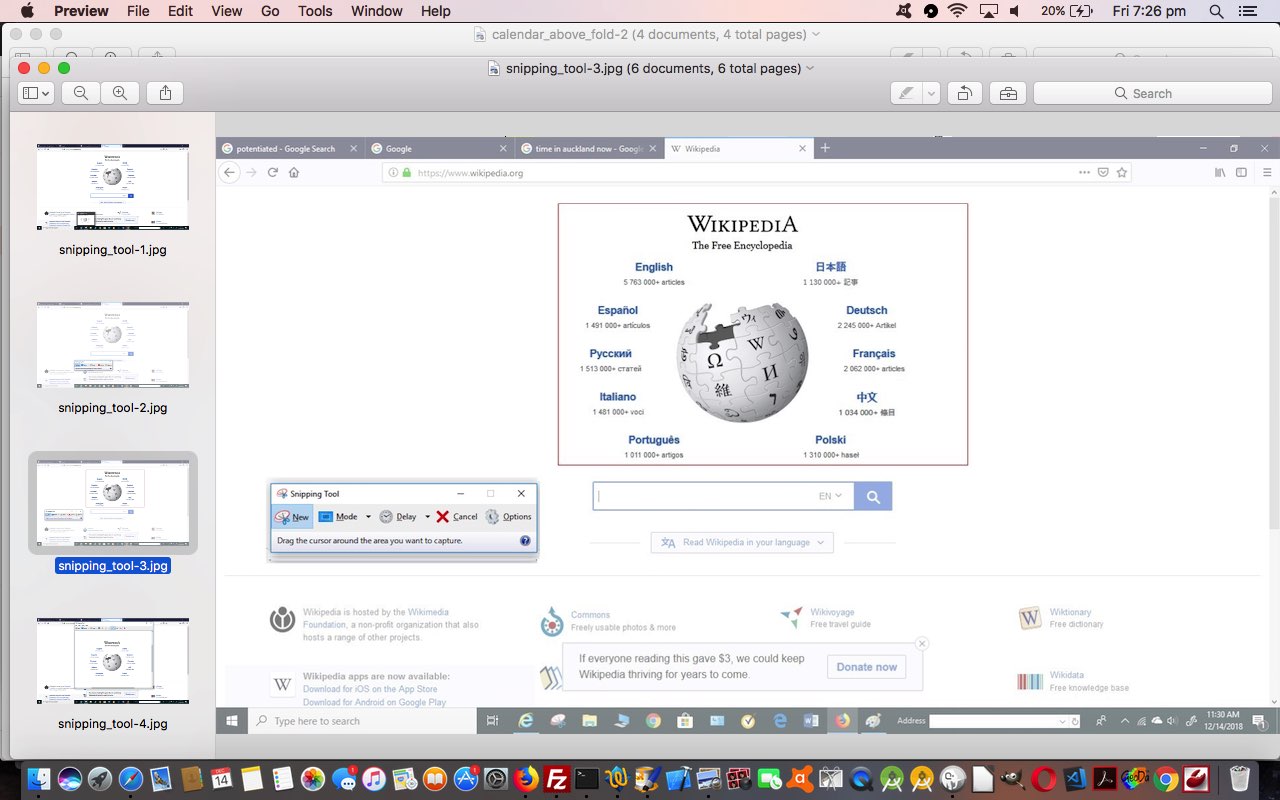Viewport: 1280px width, 800px height.
Task: Open the sidebar view options menu button
Action: click(35, 93)
